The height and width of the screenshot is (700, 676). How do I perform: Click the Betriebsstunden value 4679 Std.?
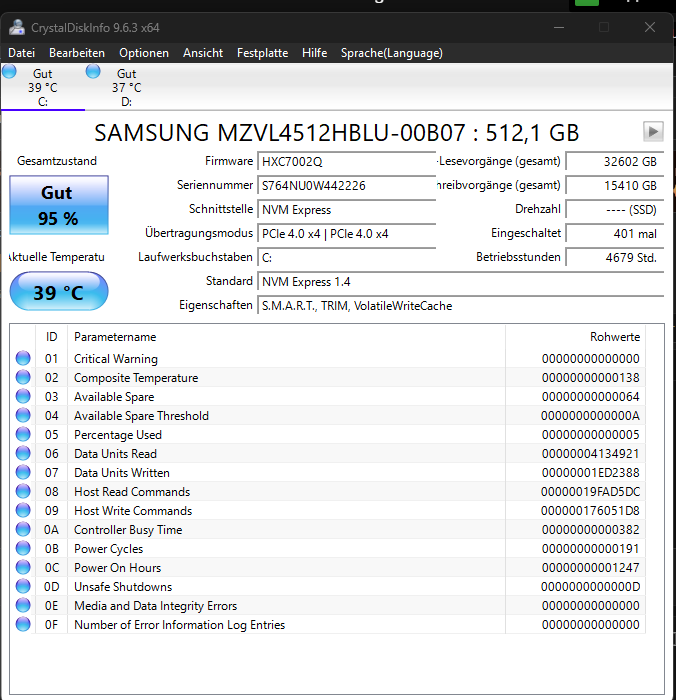pyautogui.click(x=614, y=258)
